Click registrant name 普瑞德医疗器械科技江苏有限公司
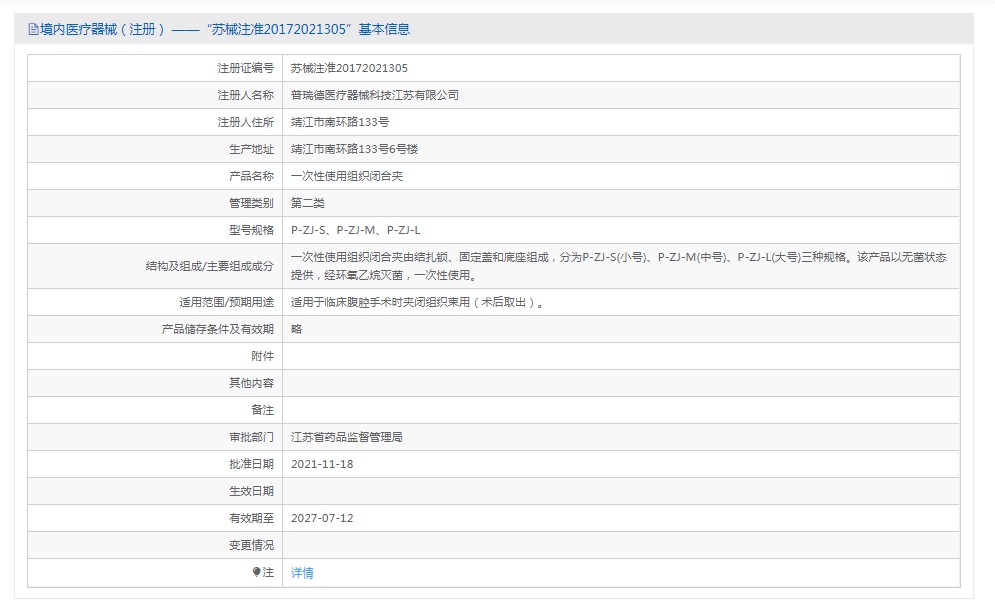 374,95
